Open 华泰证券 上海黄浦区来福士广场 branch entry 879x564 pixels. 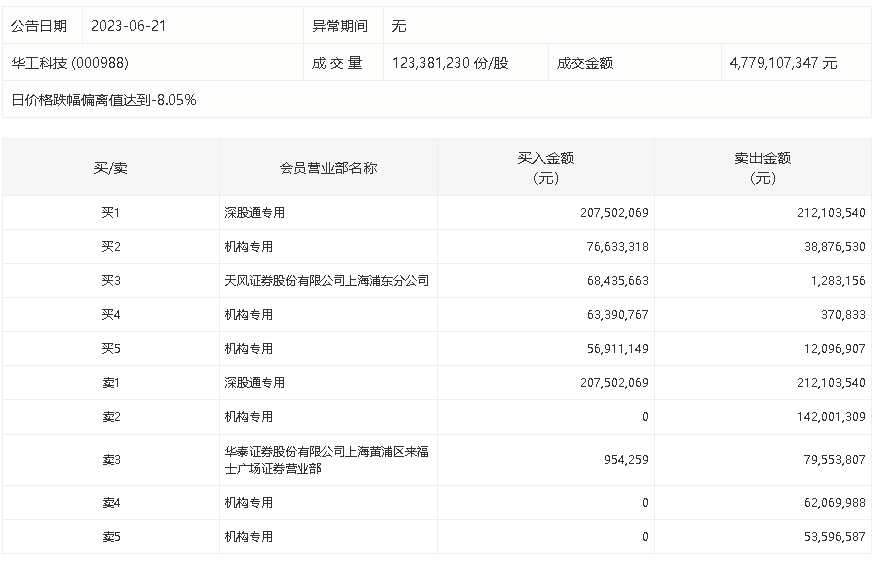pyautogui.click(x=326, y=460)
